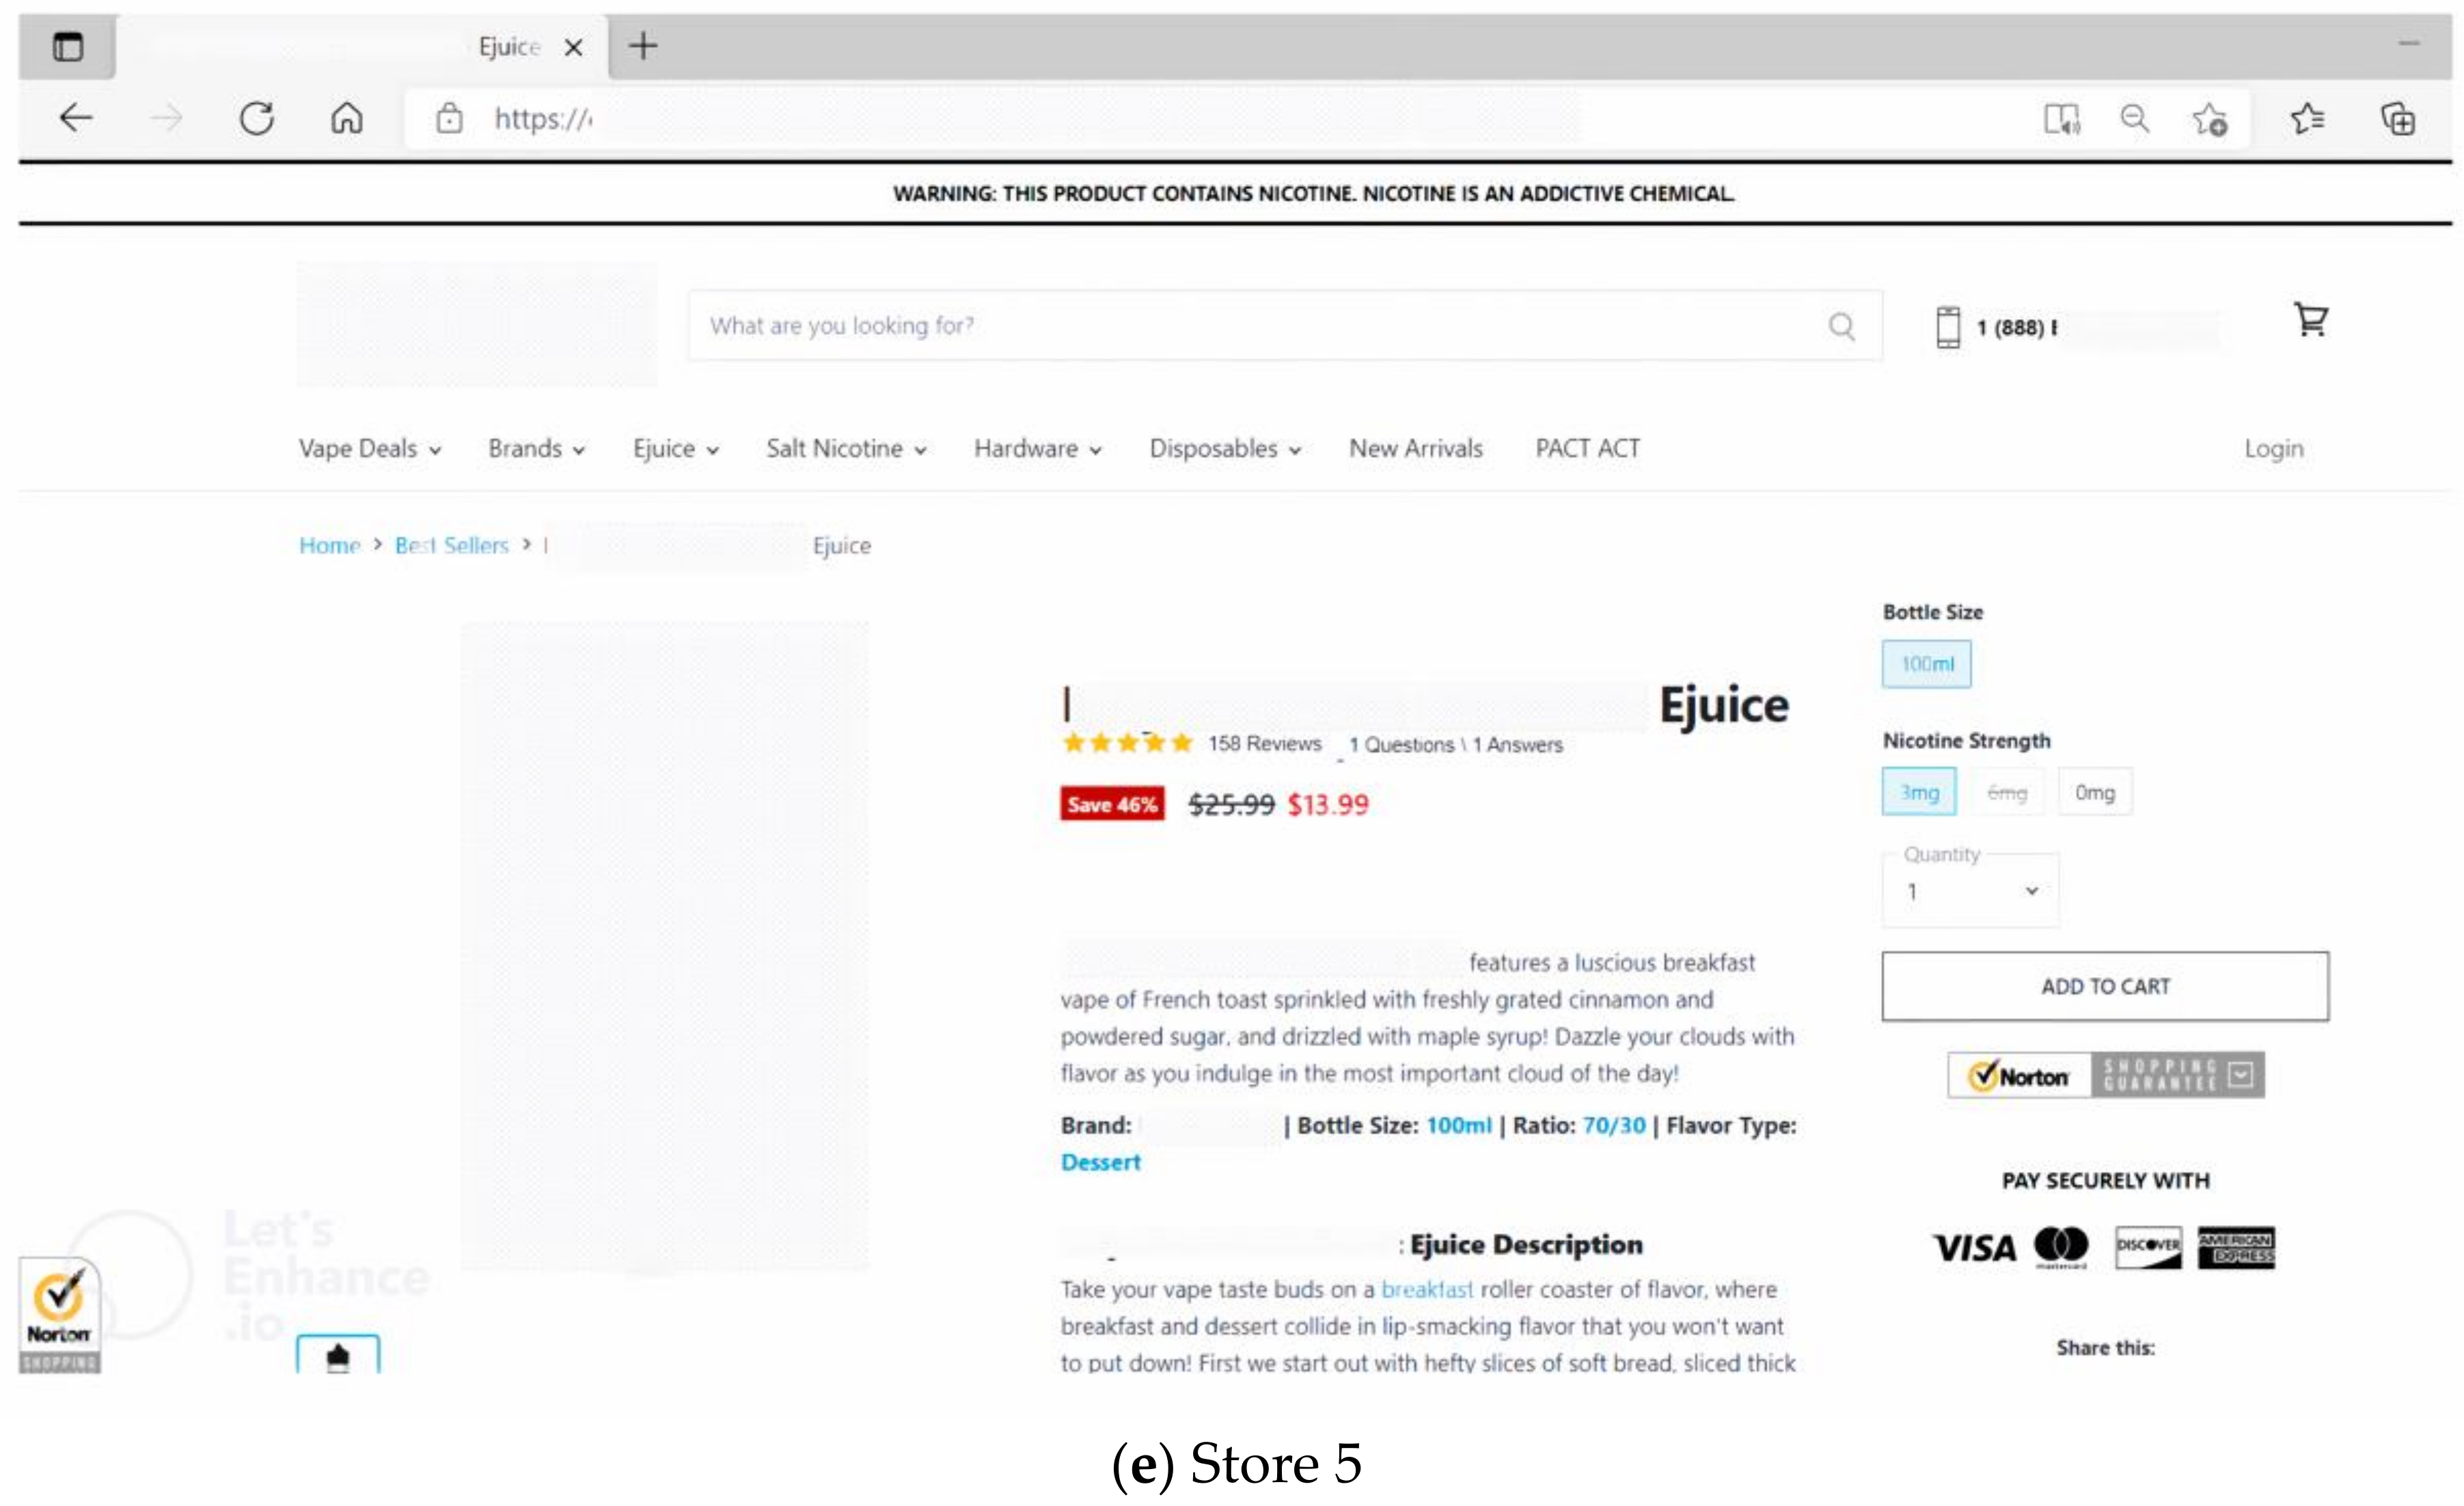
Task: Open the shopping cart icon
Action: [2310, 320]
